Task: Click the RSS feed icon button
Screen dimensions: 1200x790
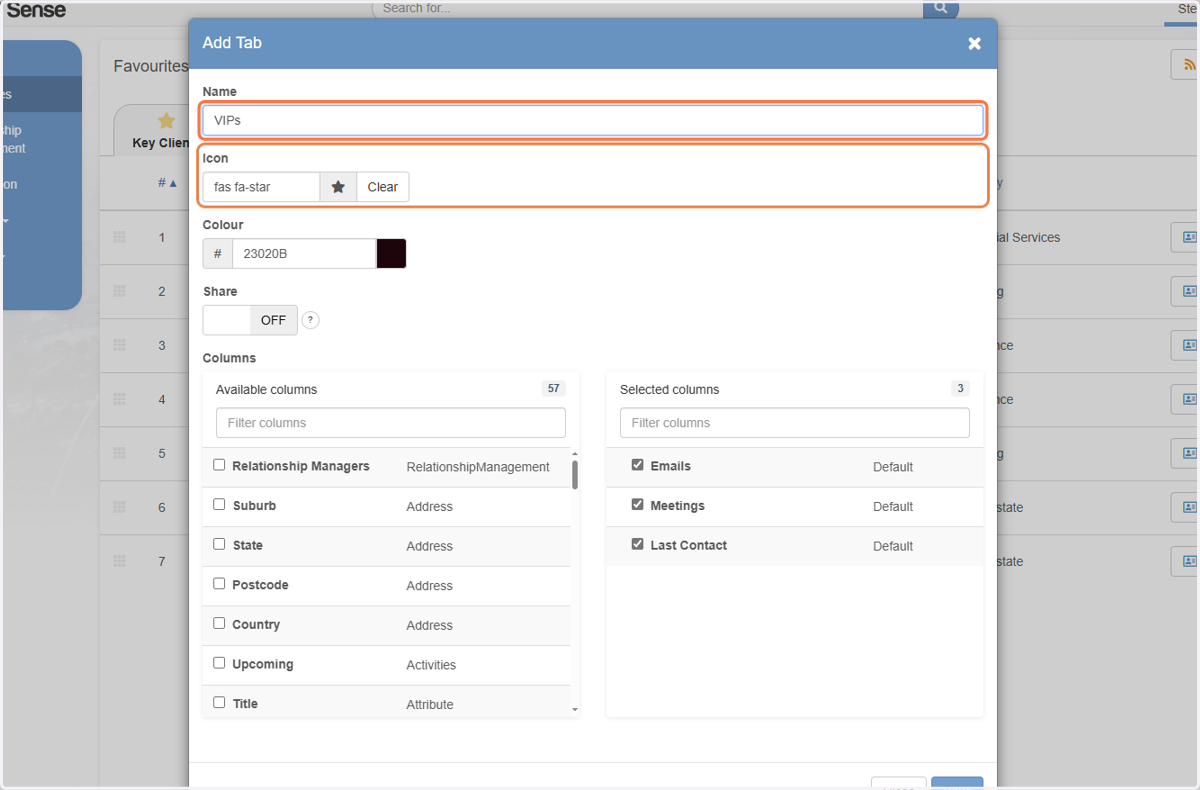Action: (1187, 65)
